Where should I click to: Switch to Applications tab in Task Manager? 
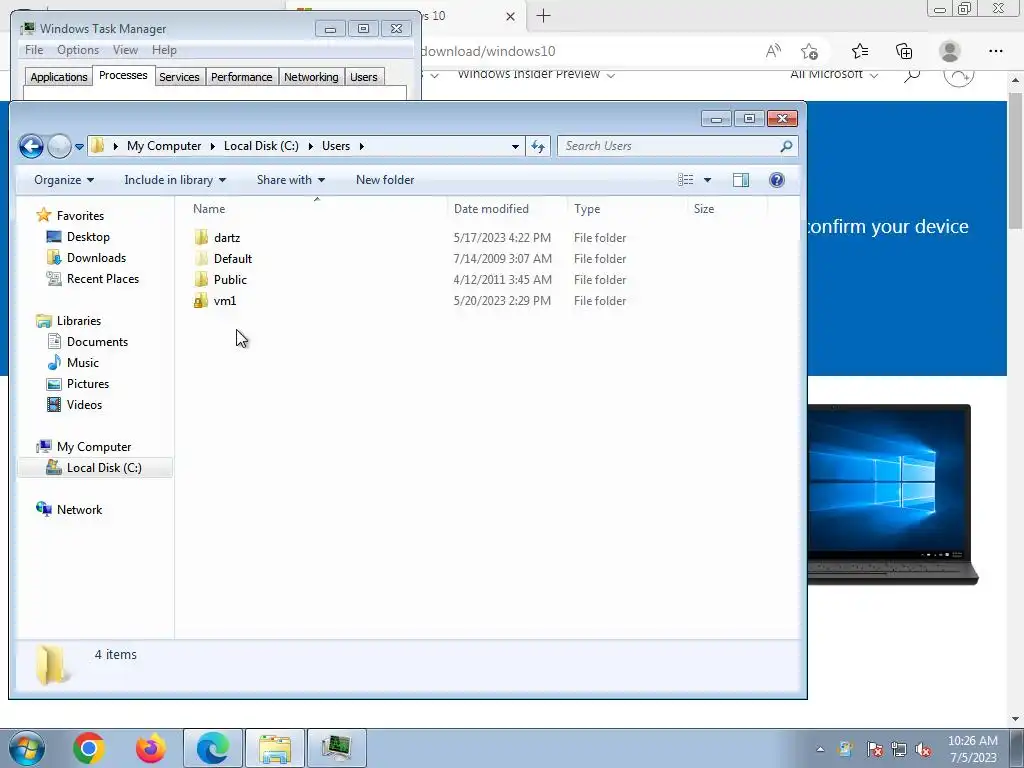pos(59,77)
